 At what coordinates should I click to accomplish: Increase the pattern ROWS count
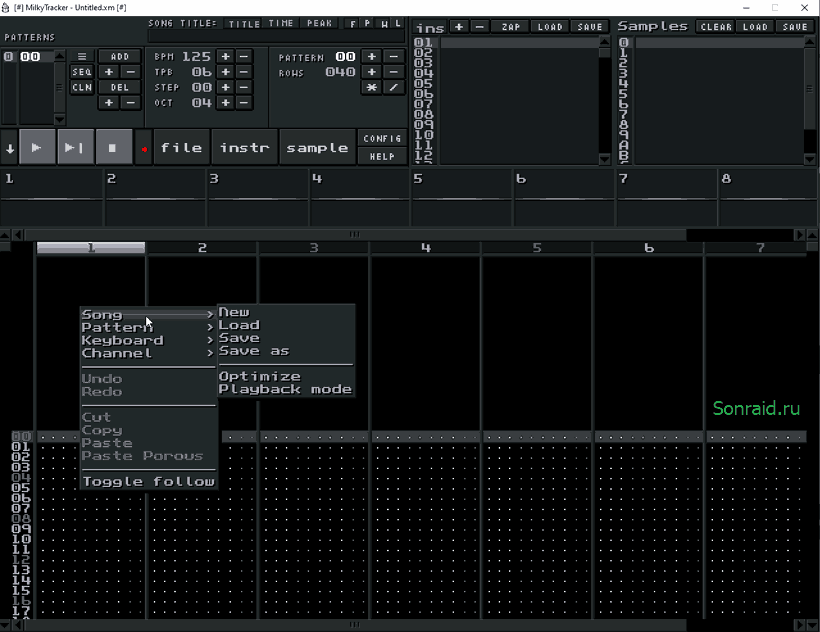pyautogui.click(x=371, y=72)
